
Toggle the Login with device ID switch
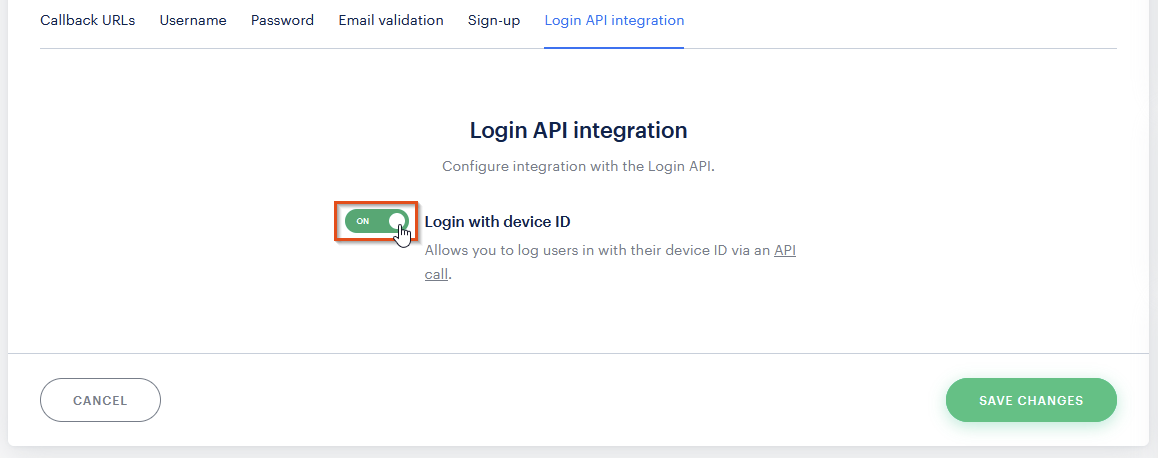377,221
